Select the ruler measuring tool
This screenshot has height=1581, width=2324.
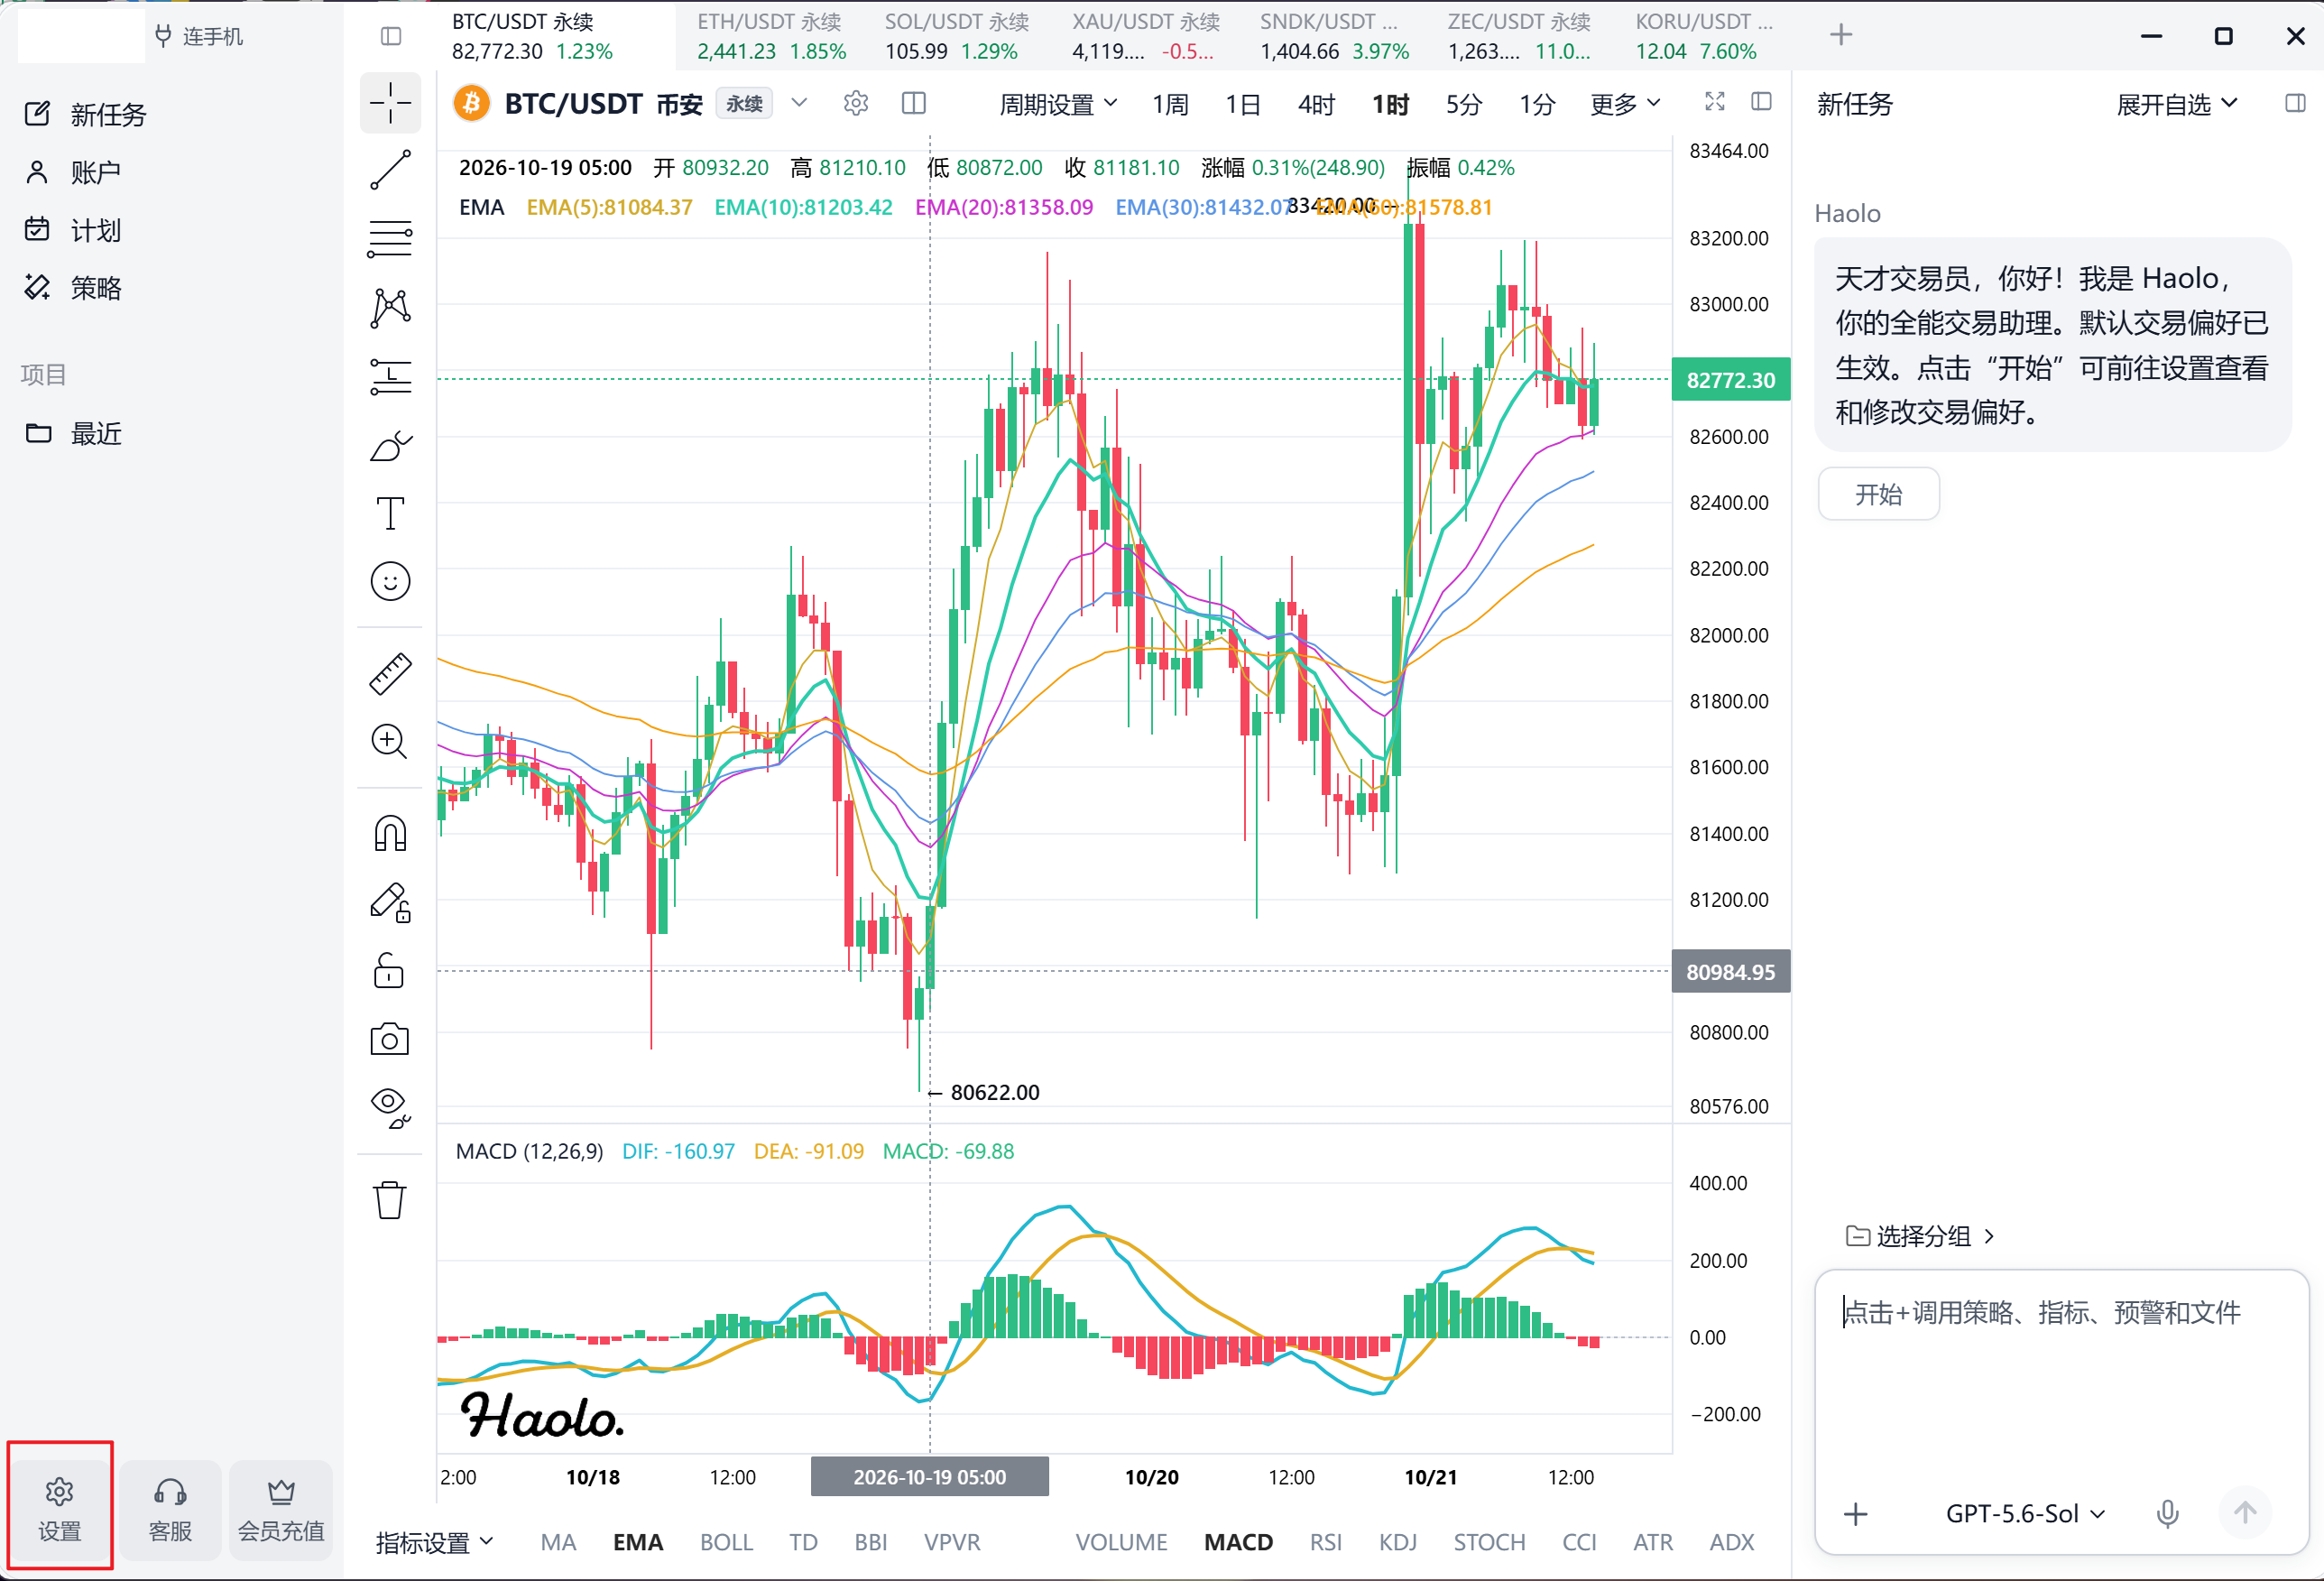[x=390, y=674]
